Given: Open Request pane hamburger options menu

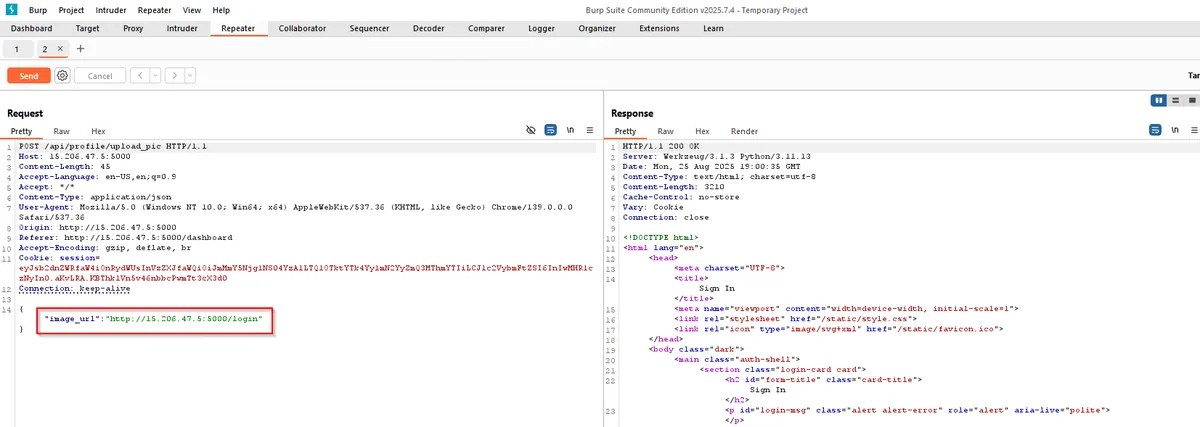Looking at the screenshot, I should [x=590, y=131].
